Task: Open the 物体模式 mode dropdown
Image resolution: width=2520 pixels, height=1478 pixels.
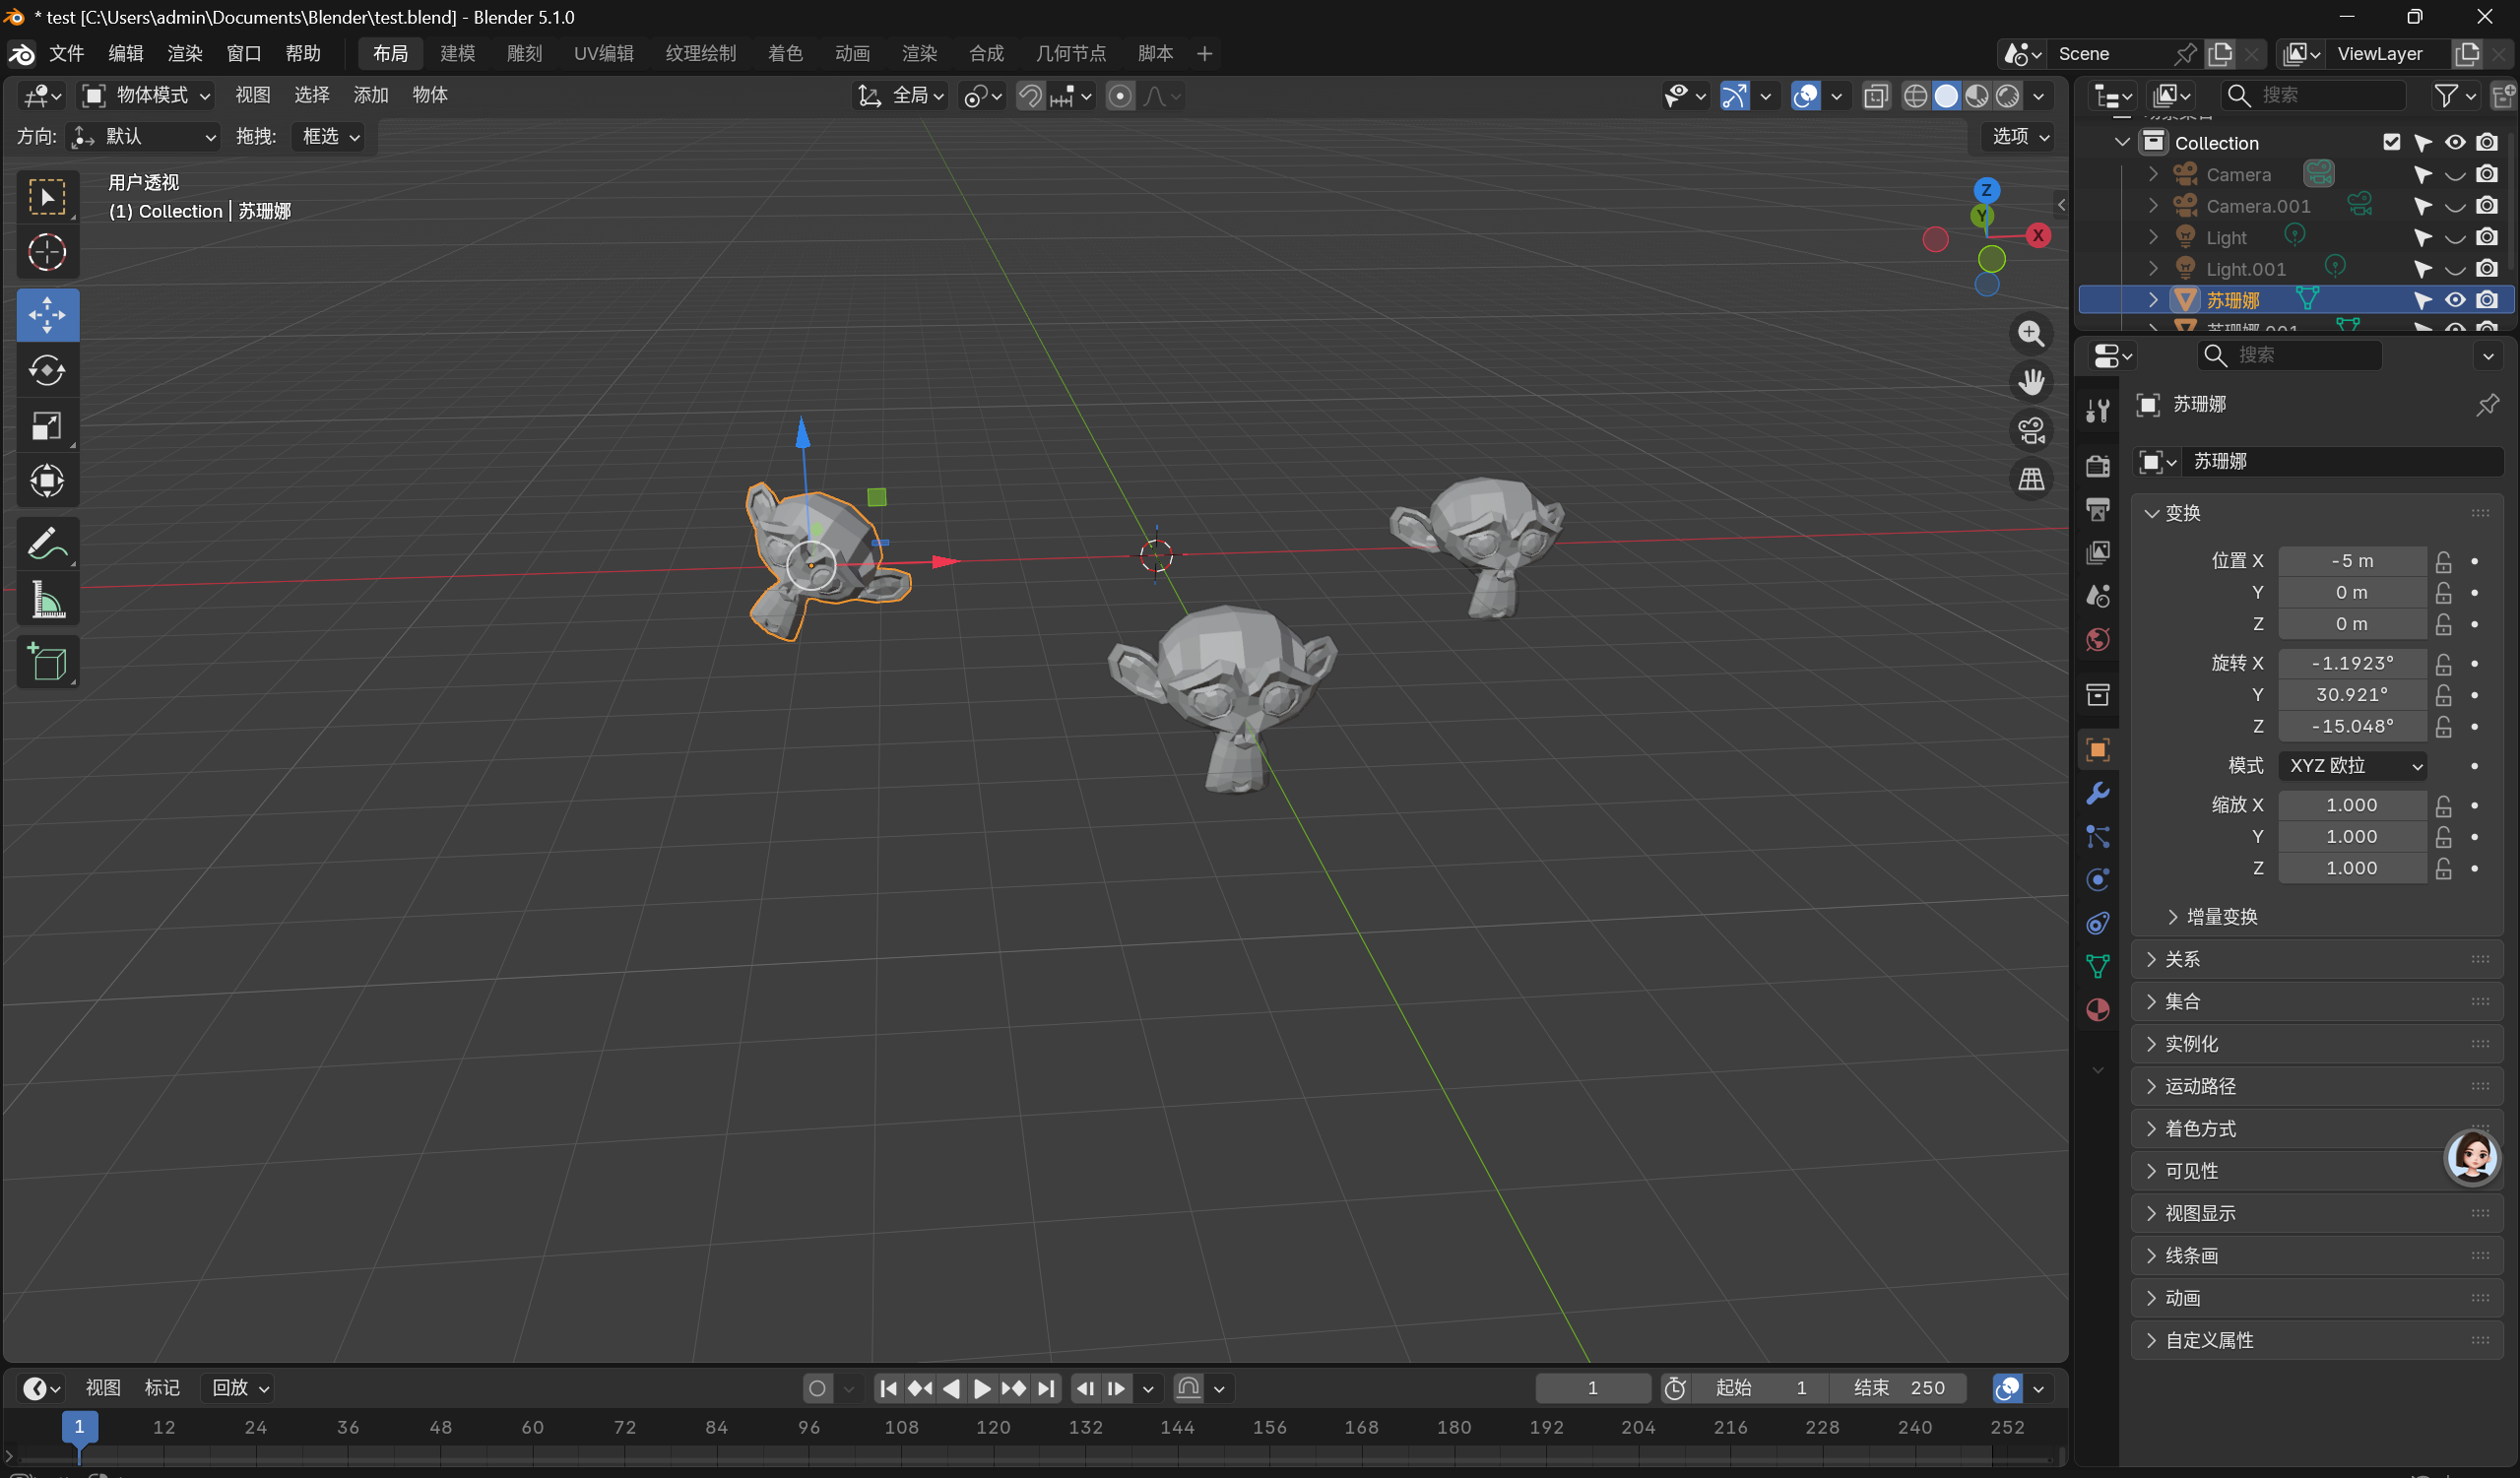Action: pos(147,96)
